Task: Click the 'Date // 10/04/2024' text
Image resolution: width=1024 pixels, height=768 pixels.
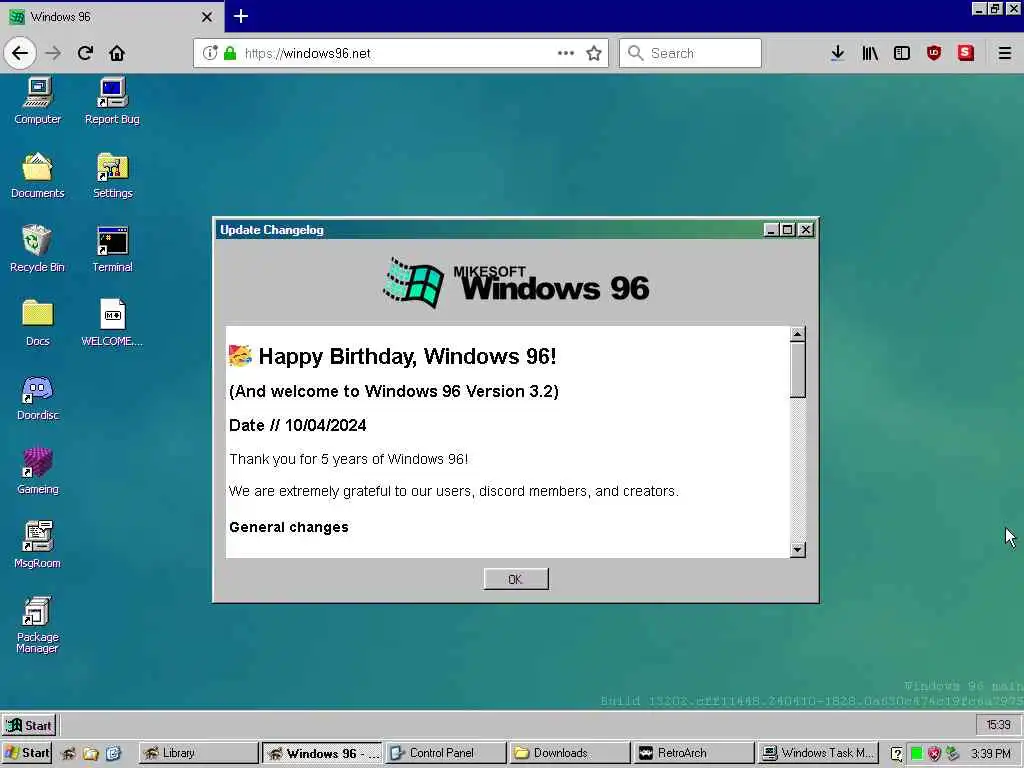Action: point(298,425)
